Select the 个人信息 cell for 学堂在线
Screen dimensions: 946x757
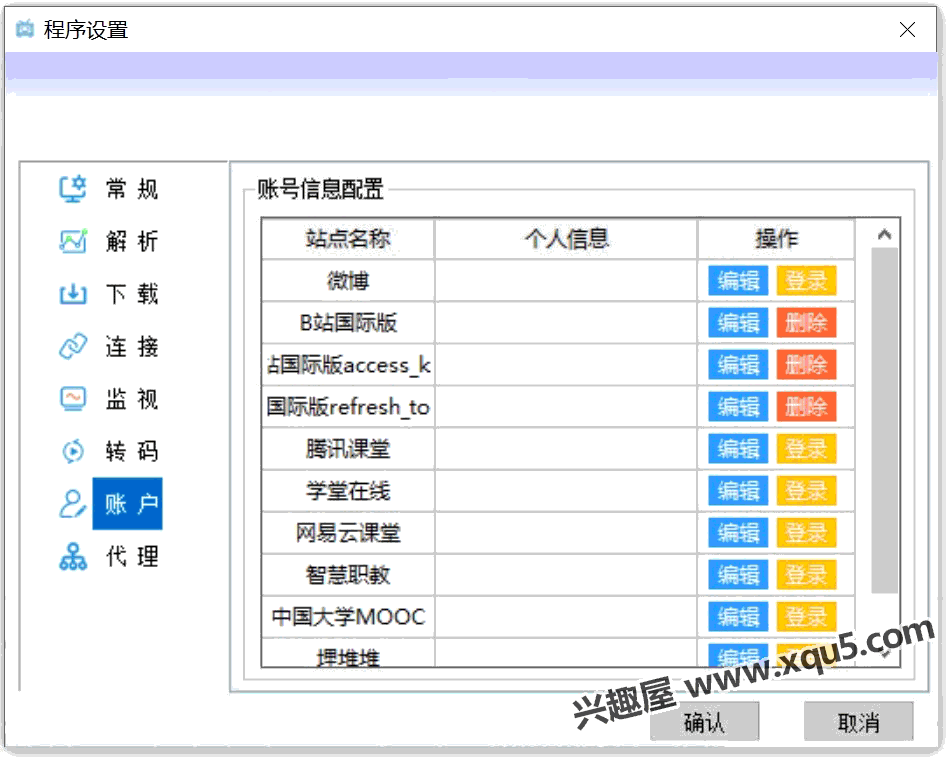pyautogui.click(x=566, y=491)
